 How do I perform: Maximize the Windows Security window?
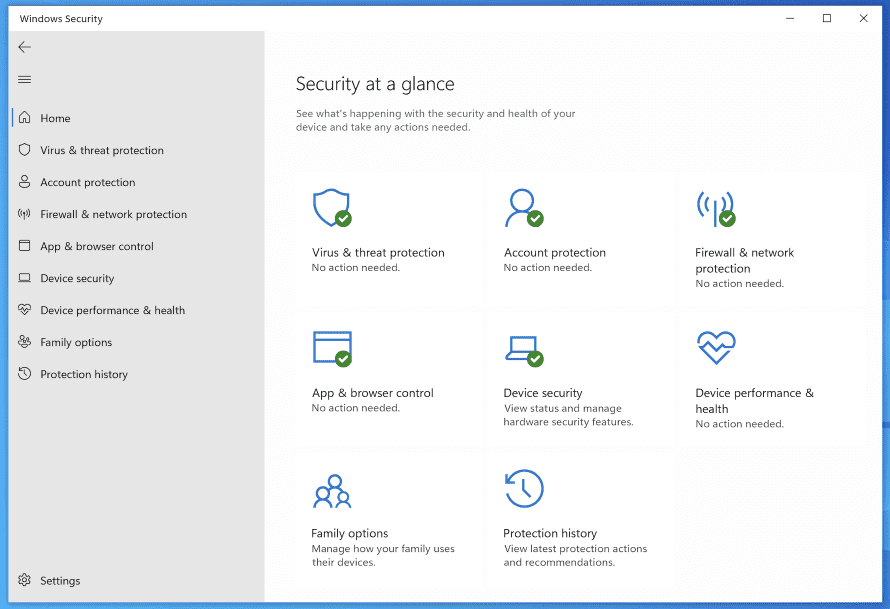[827, 18]
